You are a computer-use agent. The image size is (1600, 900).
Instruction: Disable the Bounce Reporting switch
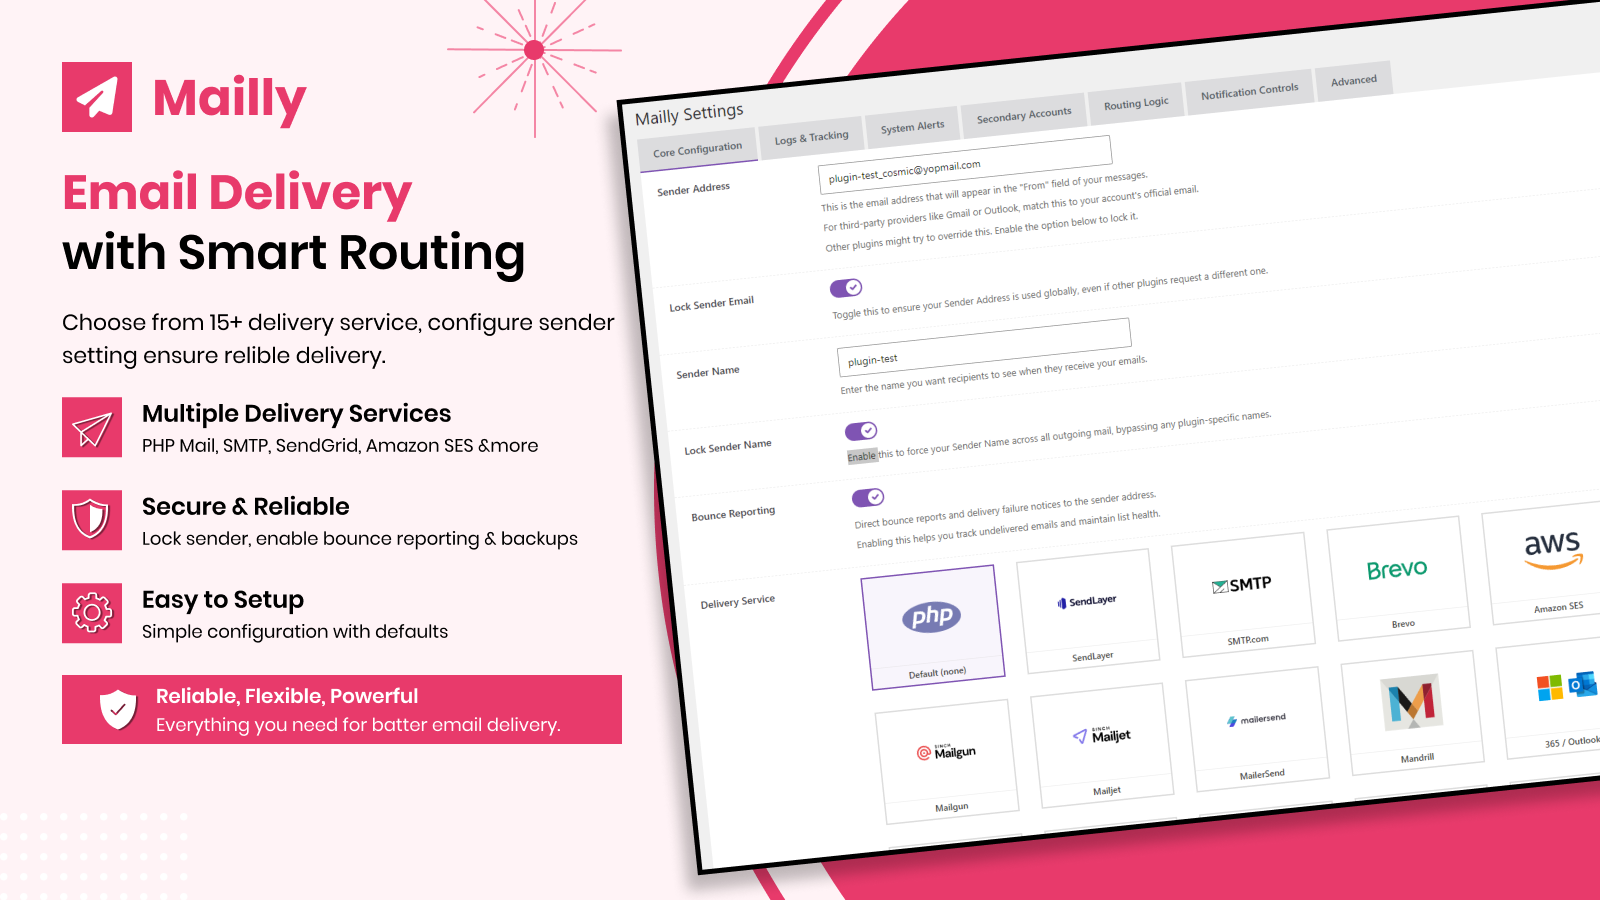coord(868,497)
